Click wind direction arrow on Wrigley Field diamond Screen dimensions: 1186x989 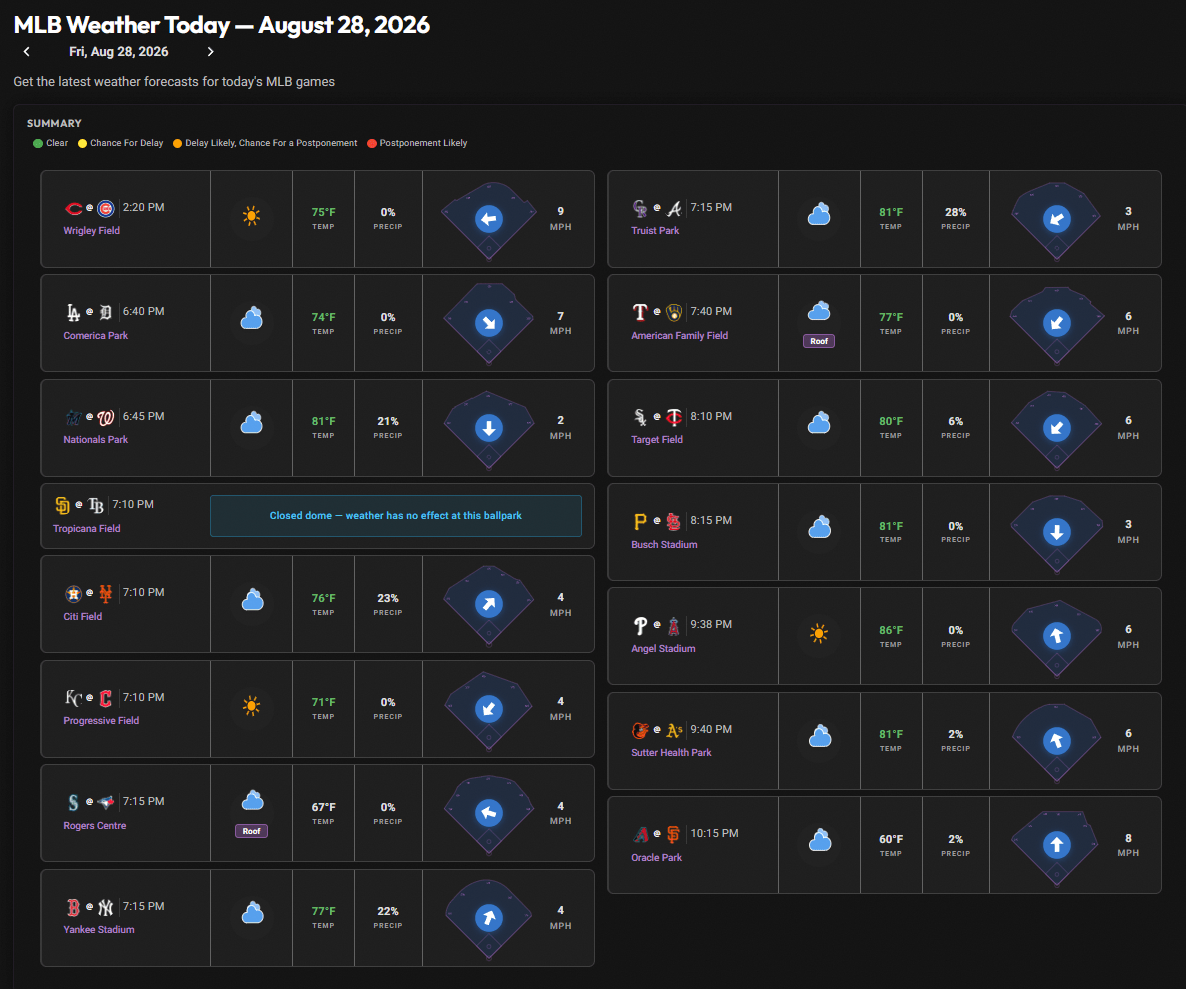489,219
